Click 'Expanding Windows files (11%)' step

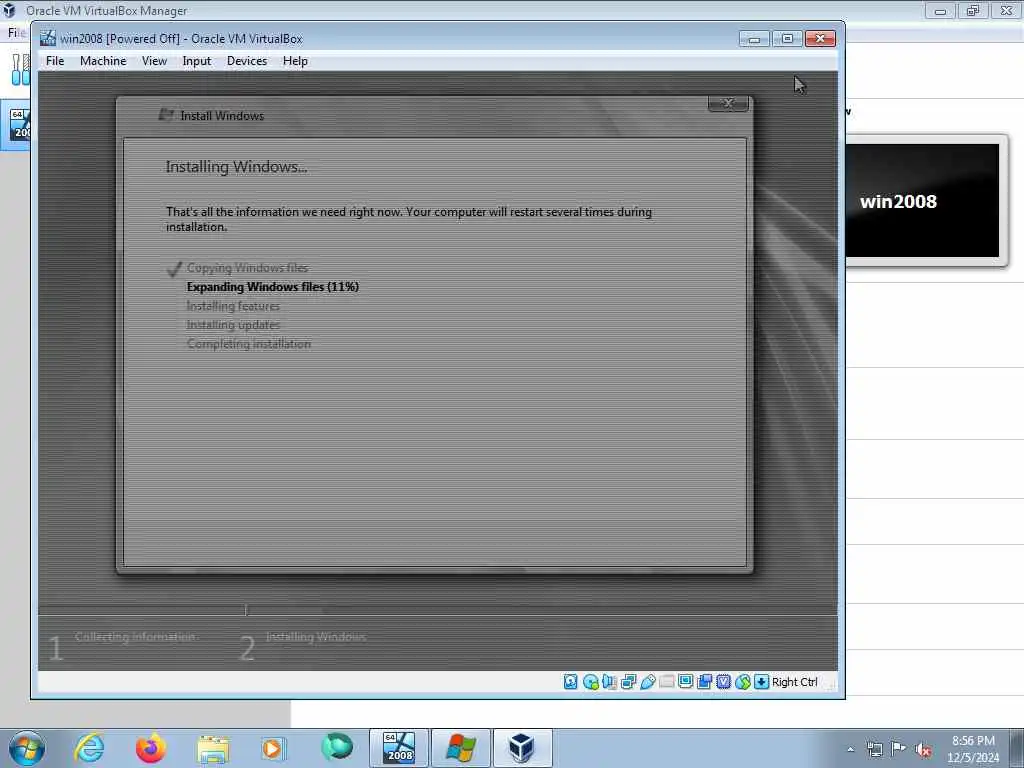(x=273, y=287)
